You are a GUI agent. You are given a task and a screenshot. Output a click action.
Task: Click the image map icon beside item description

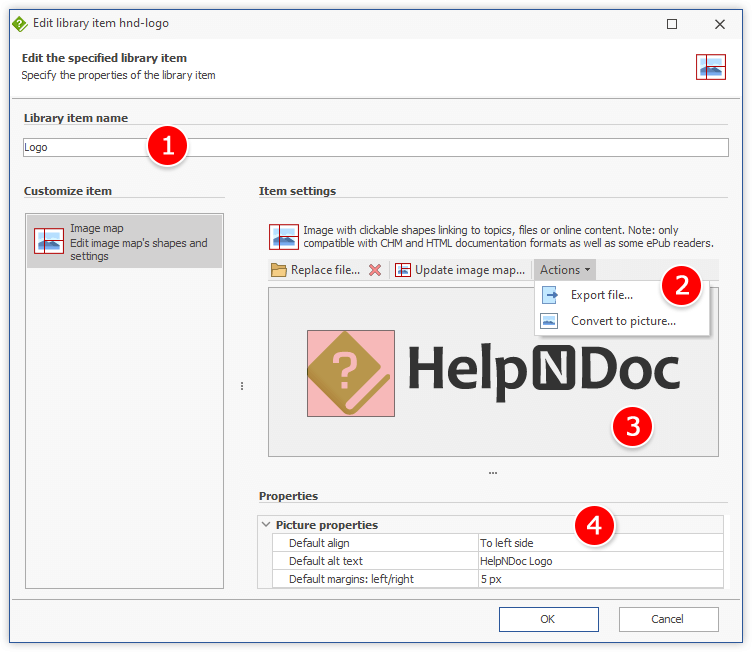(283, 237)
